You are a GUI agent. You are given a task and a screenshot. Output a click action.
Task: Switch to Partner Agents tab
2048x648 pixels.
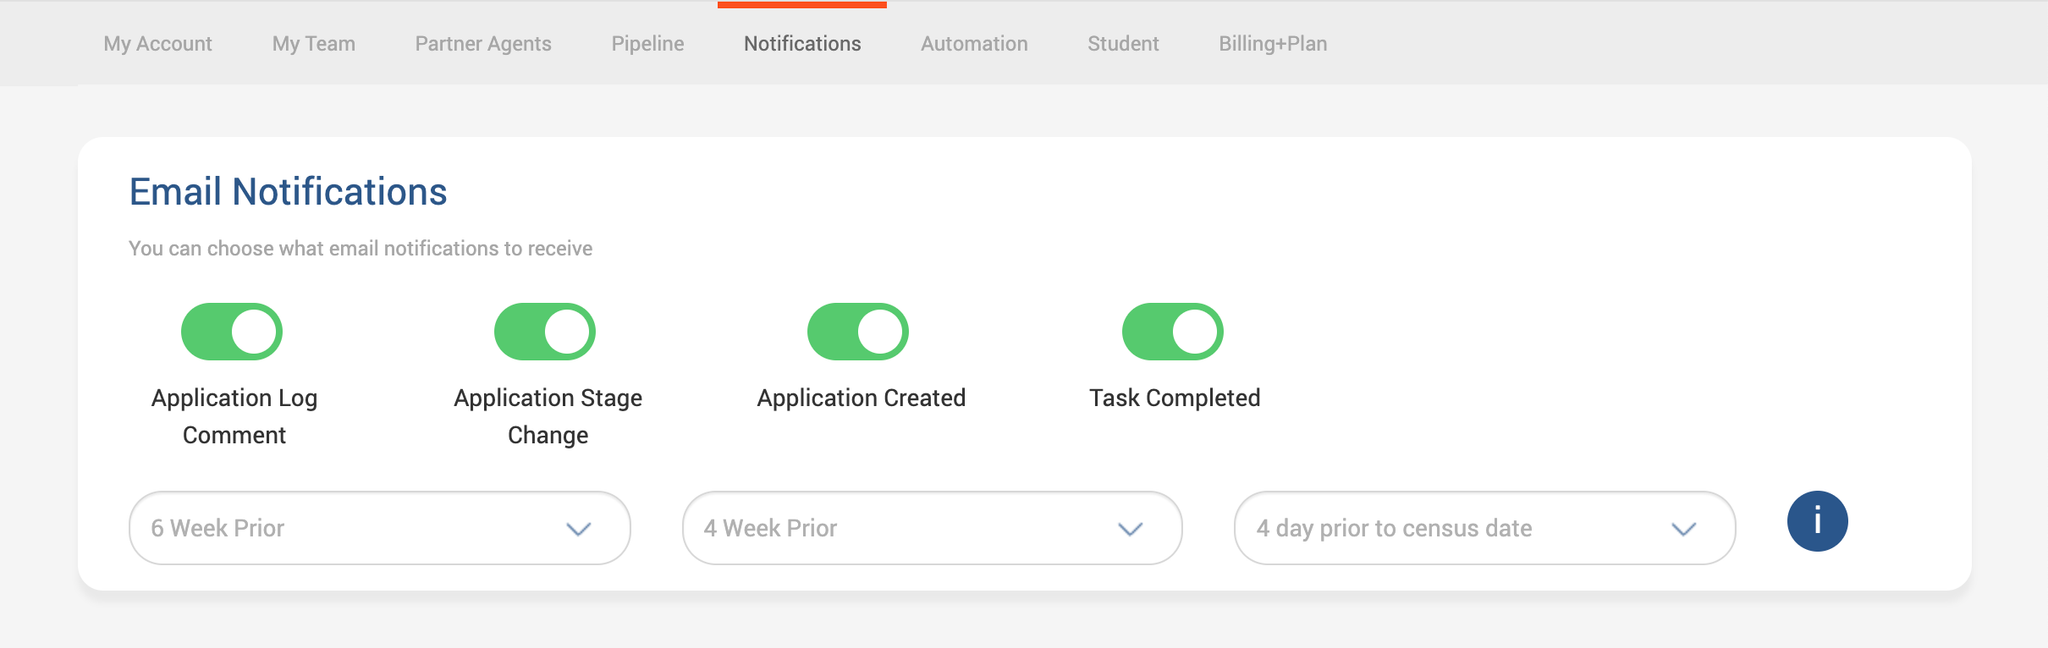click(483, 44)
